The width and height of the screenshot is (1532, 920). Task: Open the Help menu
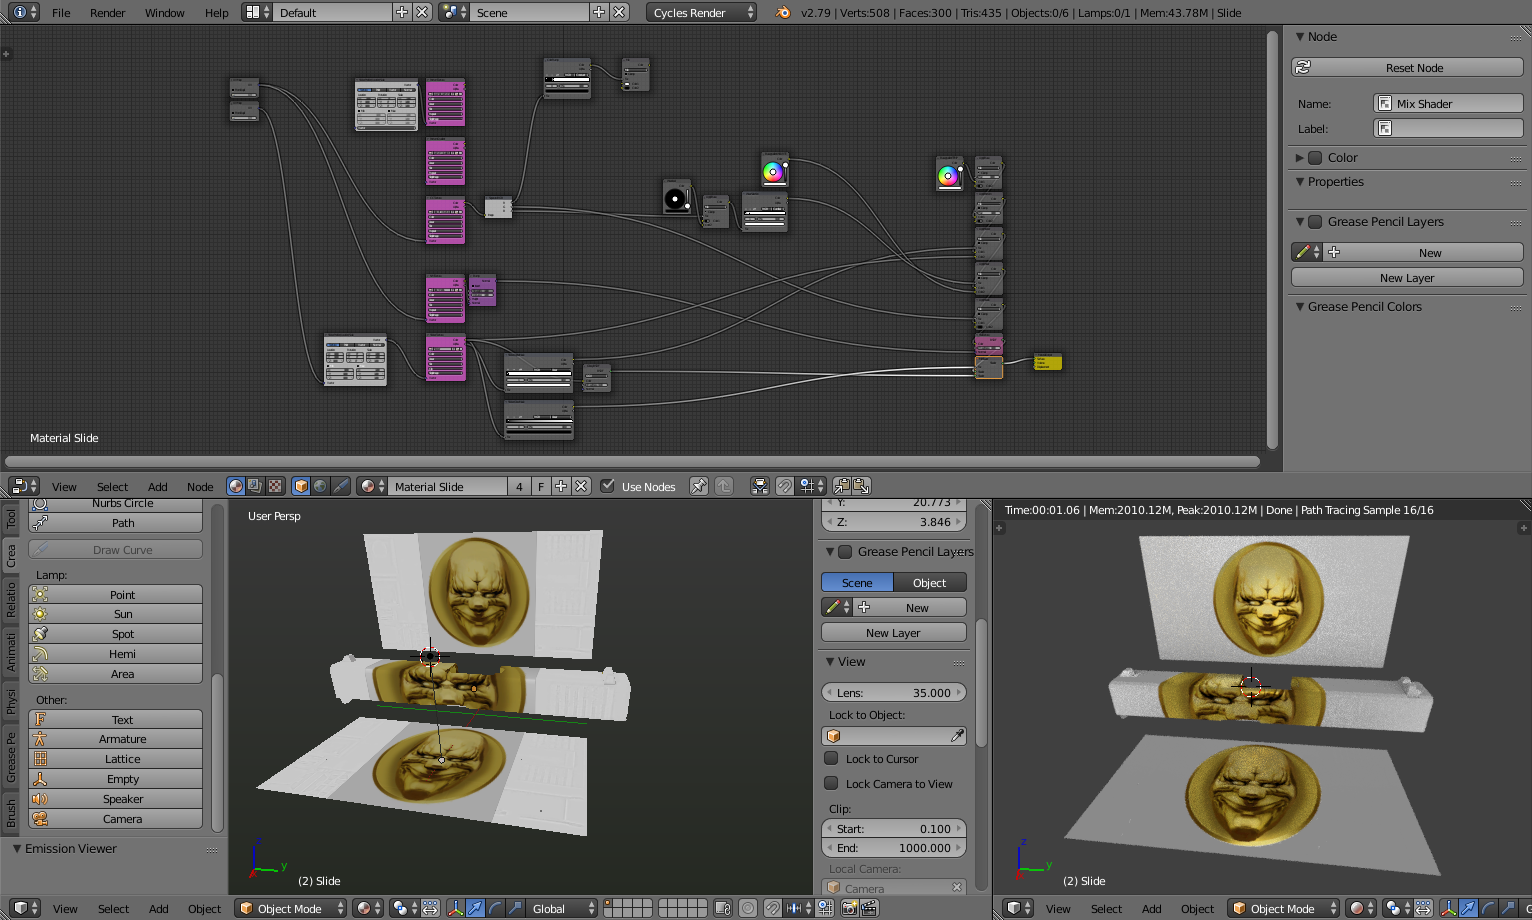coord(217,12)
